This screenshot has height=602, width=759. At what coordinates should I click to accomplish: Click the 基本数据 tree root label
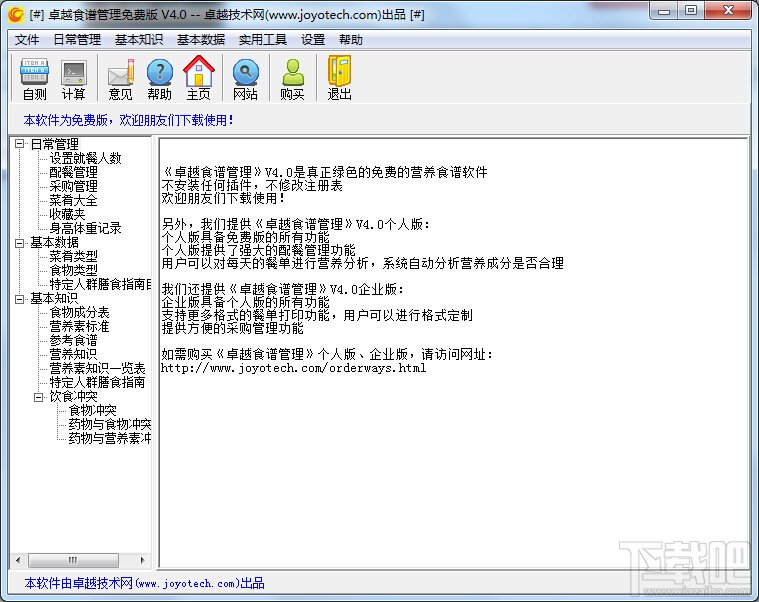(x=54, y=242)
